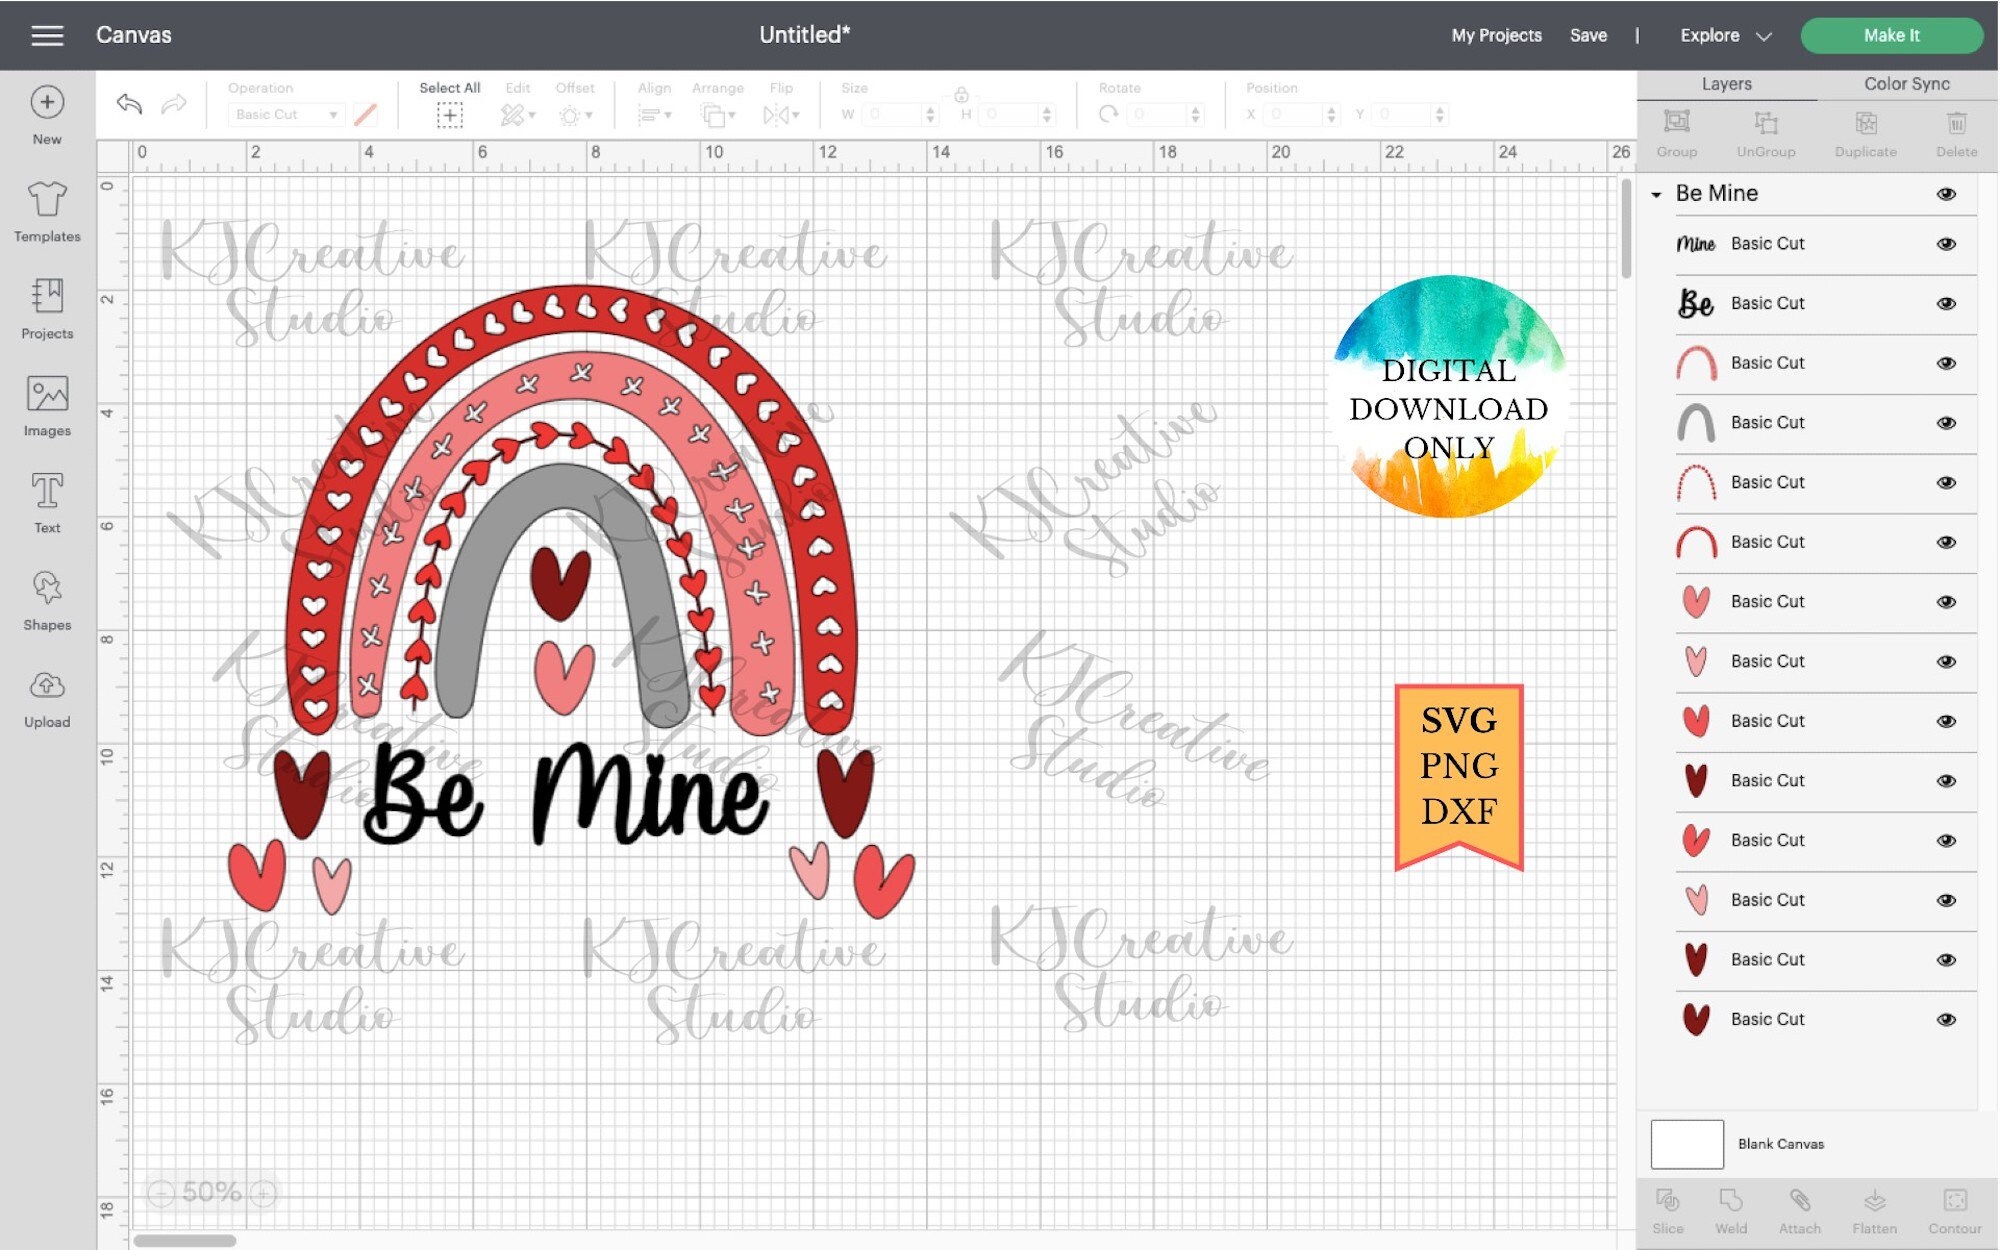Open the Align dropdown
Screen dimensions: 2000x1250
pos(654,115)
